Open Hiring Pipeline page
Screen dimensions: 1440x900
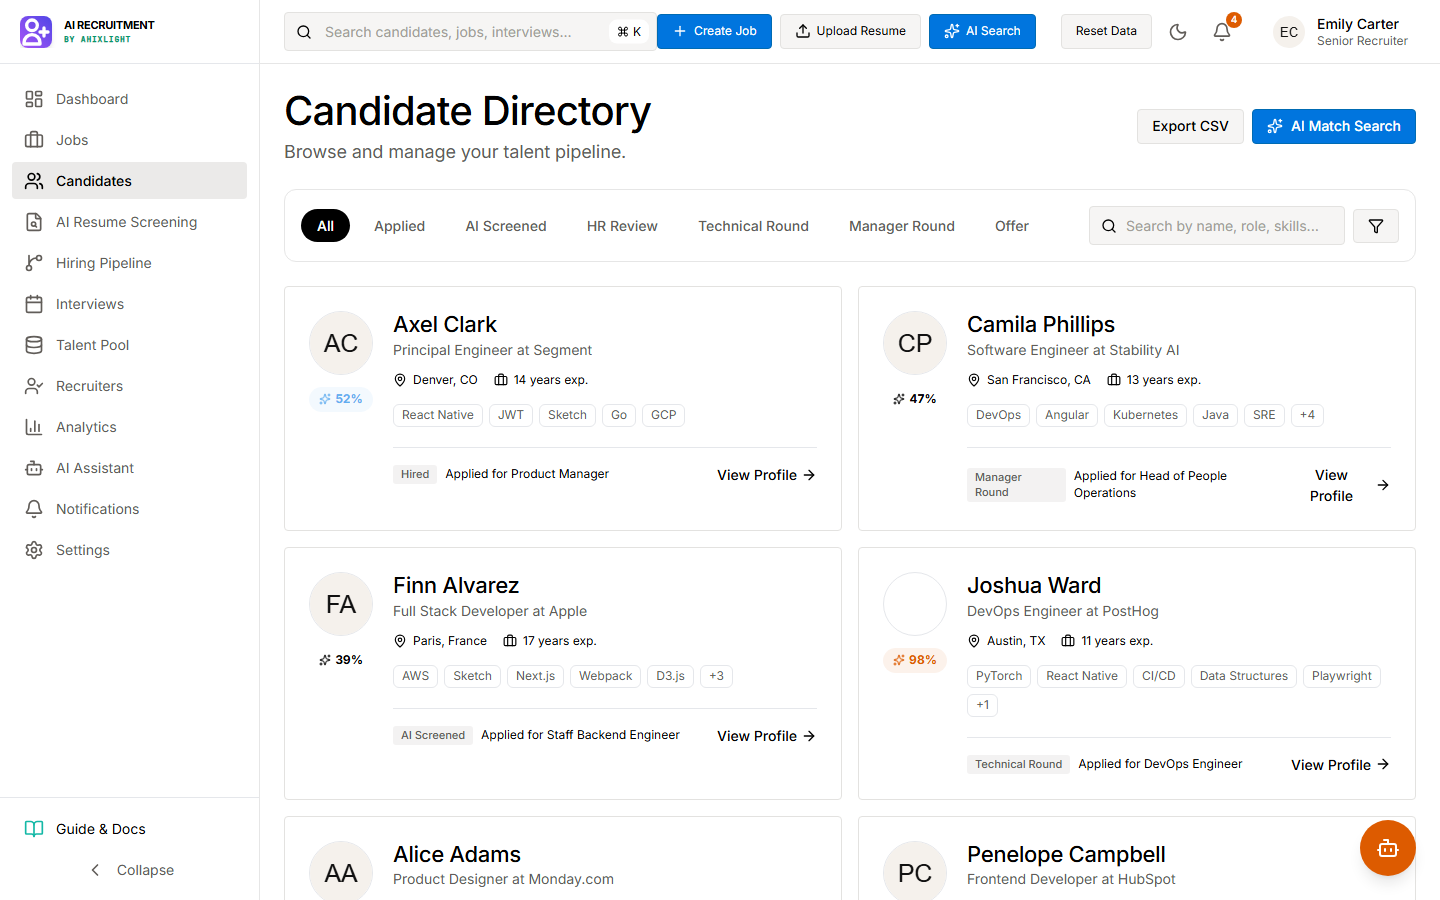129,263
